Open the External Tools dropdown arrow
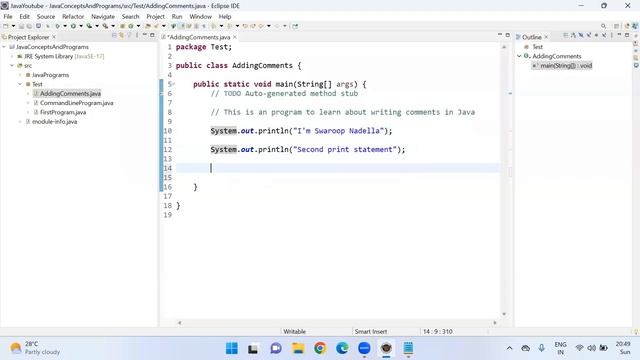The width and height of the screenshot is (640, 360). (x=113, y=26)
